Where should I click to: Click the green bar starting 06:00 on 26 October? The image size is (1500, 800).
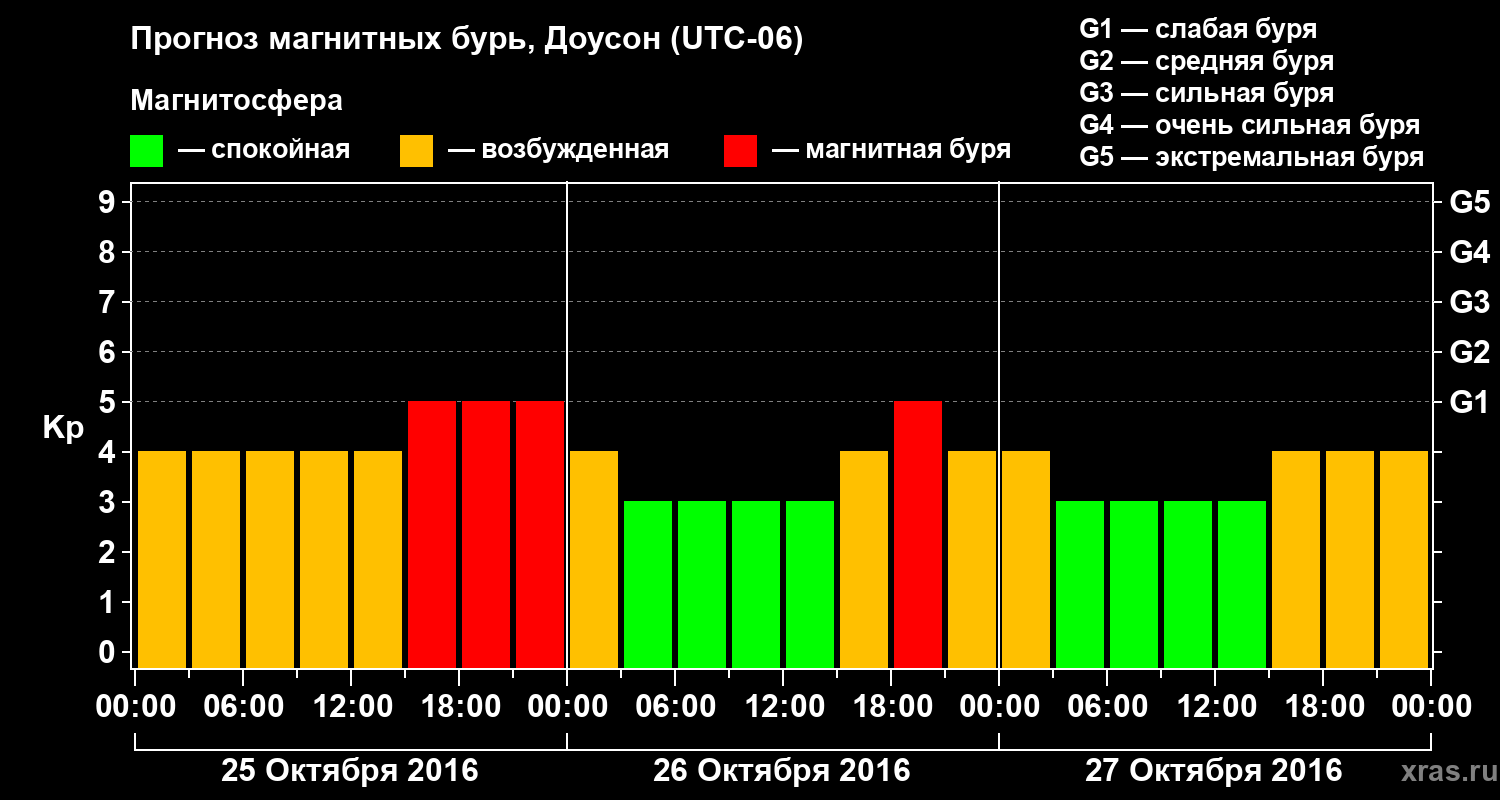tap(702, 584)
